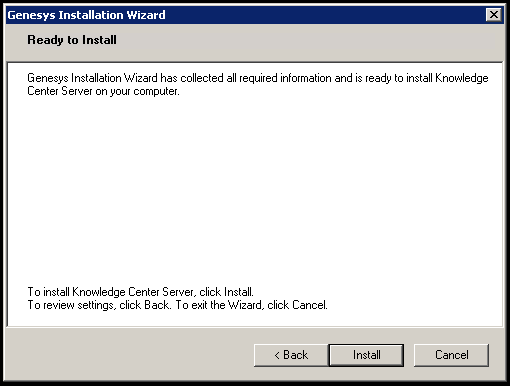Click the Genesys Installation Wizard title bar
The width and height of the screenshot is (510, 386).
pos(245,15)
